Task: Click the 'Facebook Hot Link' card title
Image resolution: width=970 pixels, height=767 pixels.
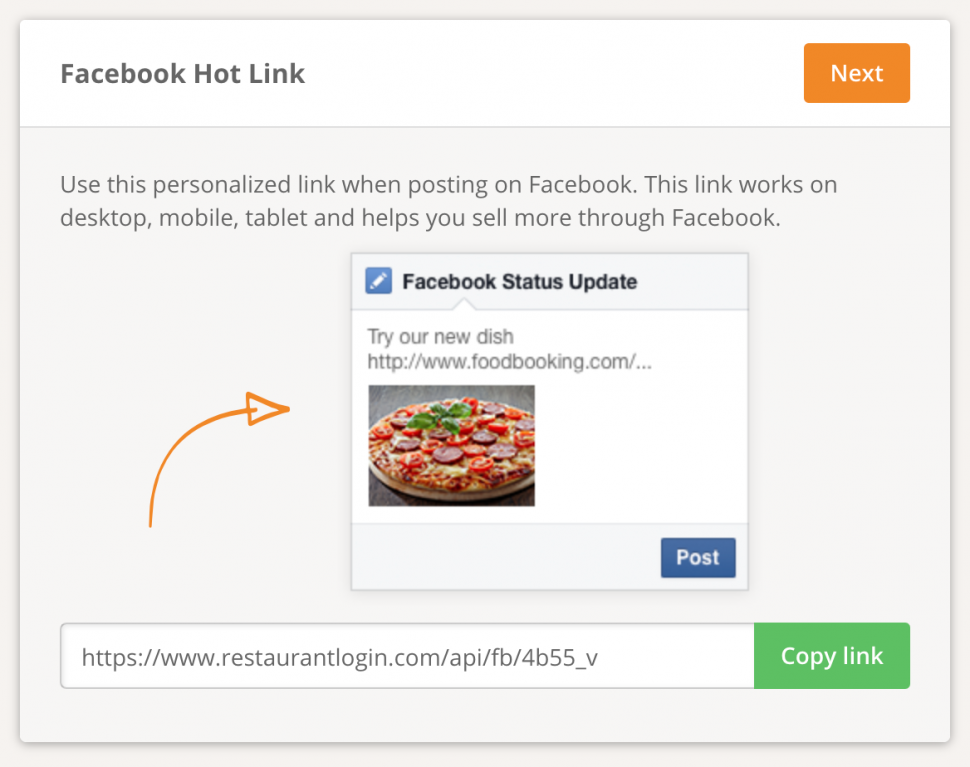Action: point(182,73)
